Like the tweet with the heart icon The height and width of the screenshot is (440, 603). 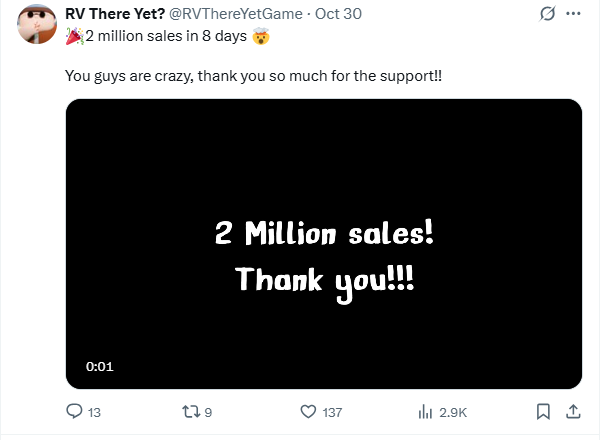(308, 412)
